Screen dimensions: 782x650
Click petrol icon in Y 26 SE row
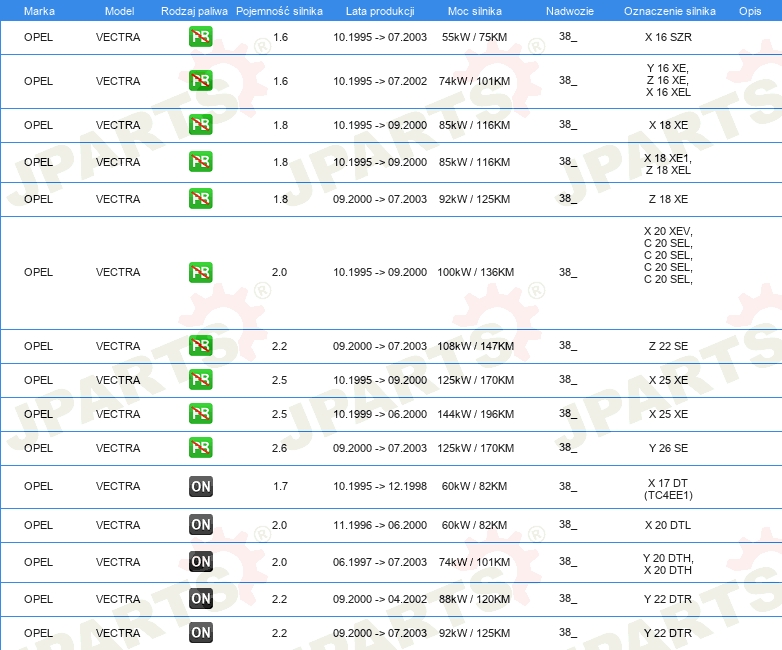pos(200,447)
